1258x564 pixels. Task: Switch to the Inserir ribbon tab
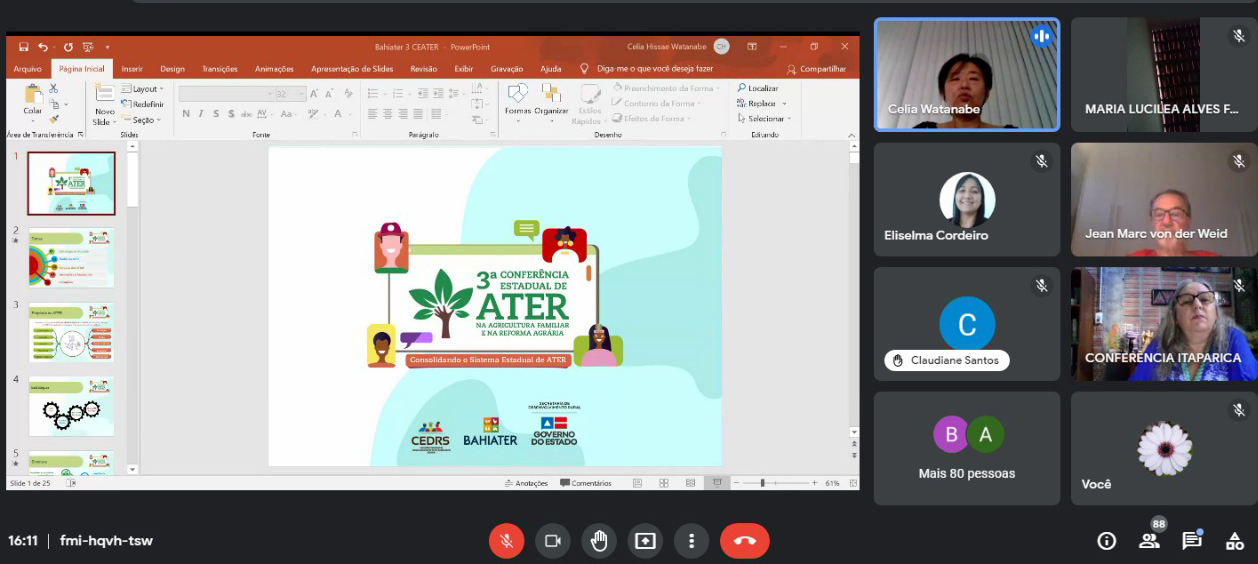point(132,69)
